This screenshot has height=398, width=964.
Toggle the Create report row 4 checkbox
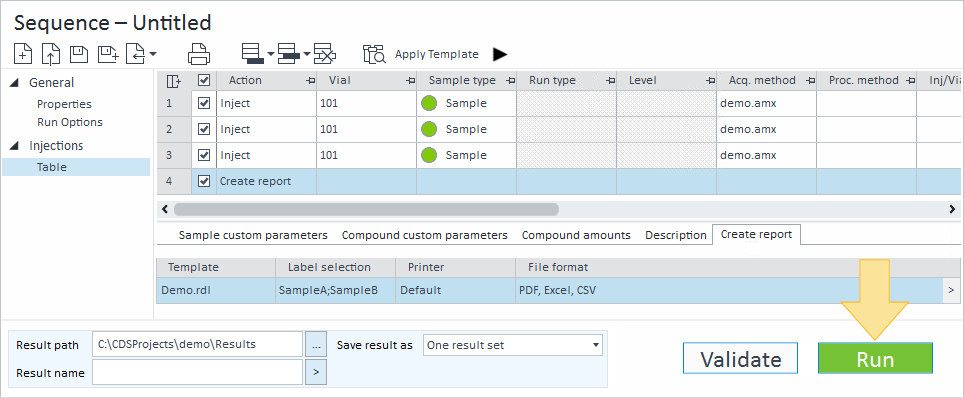click(x=204, y=181)
